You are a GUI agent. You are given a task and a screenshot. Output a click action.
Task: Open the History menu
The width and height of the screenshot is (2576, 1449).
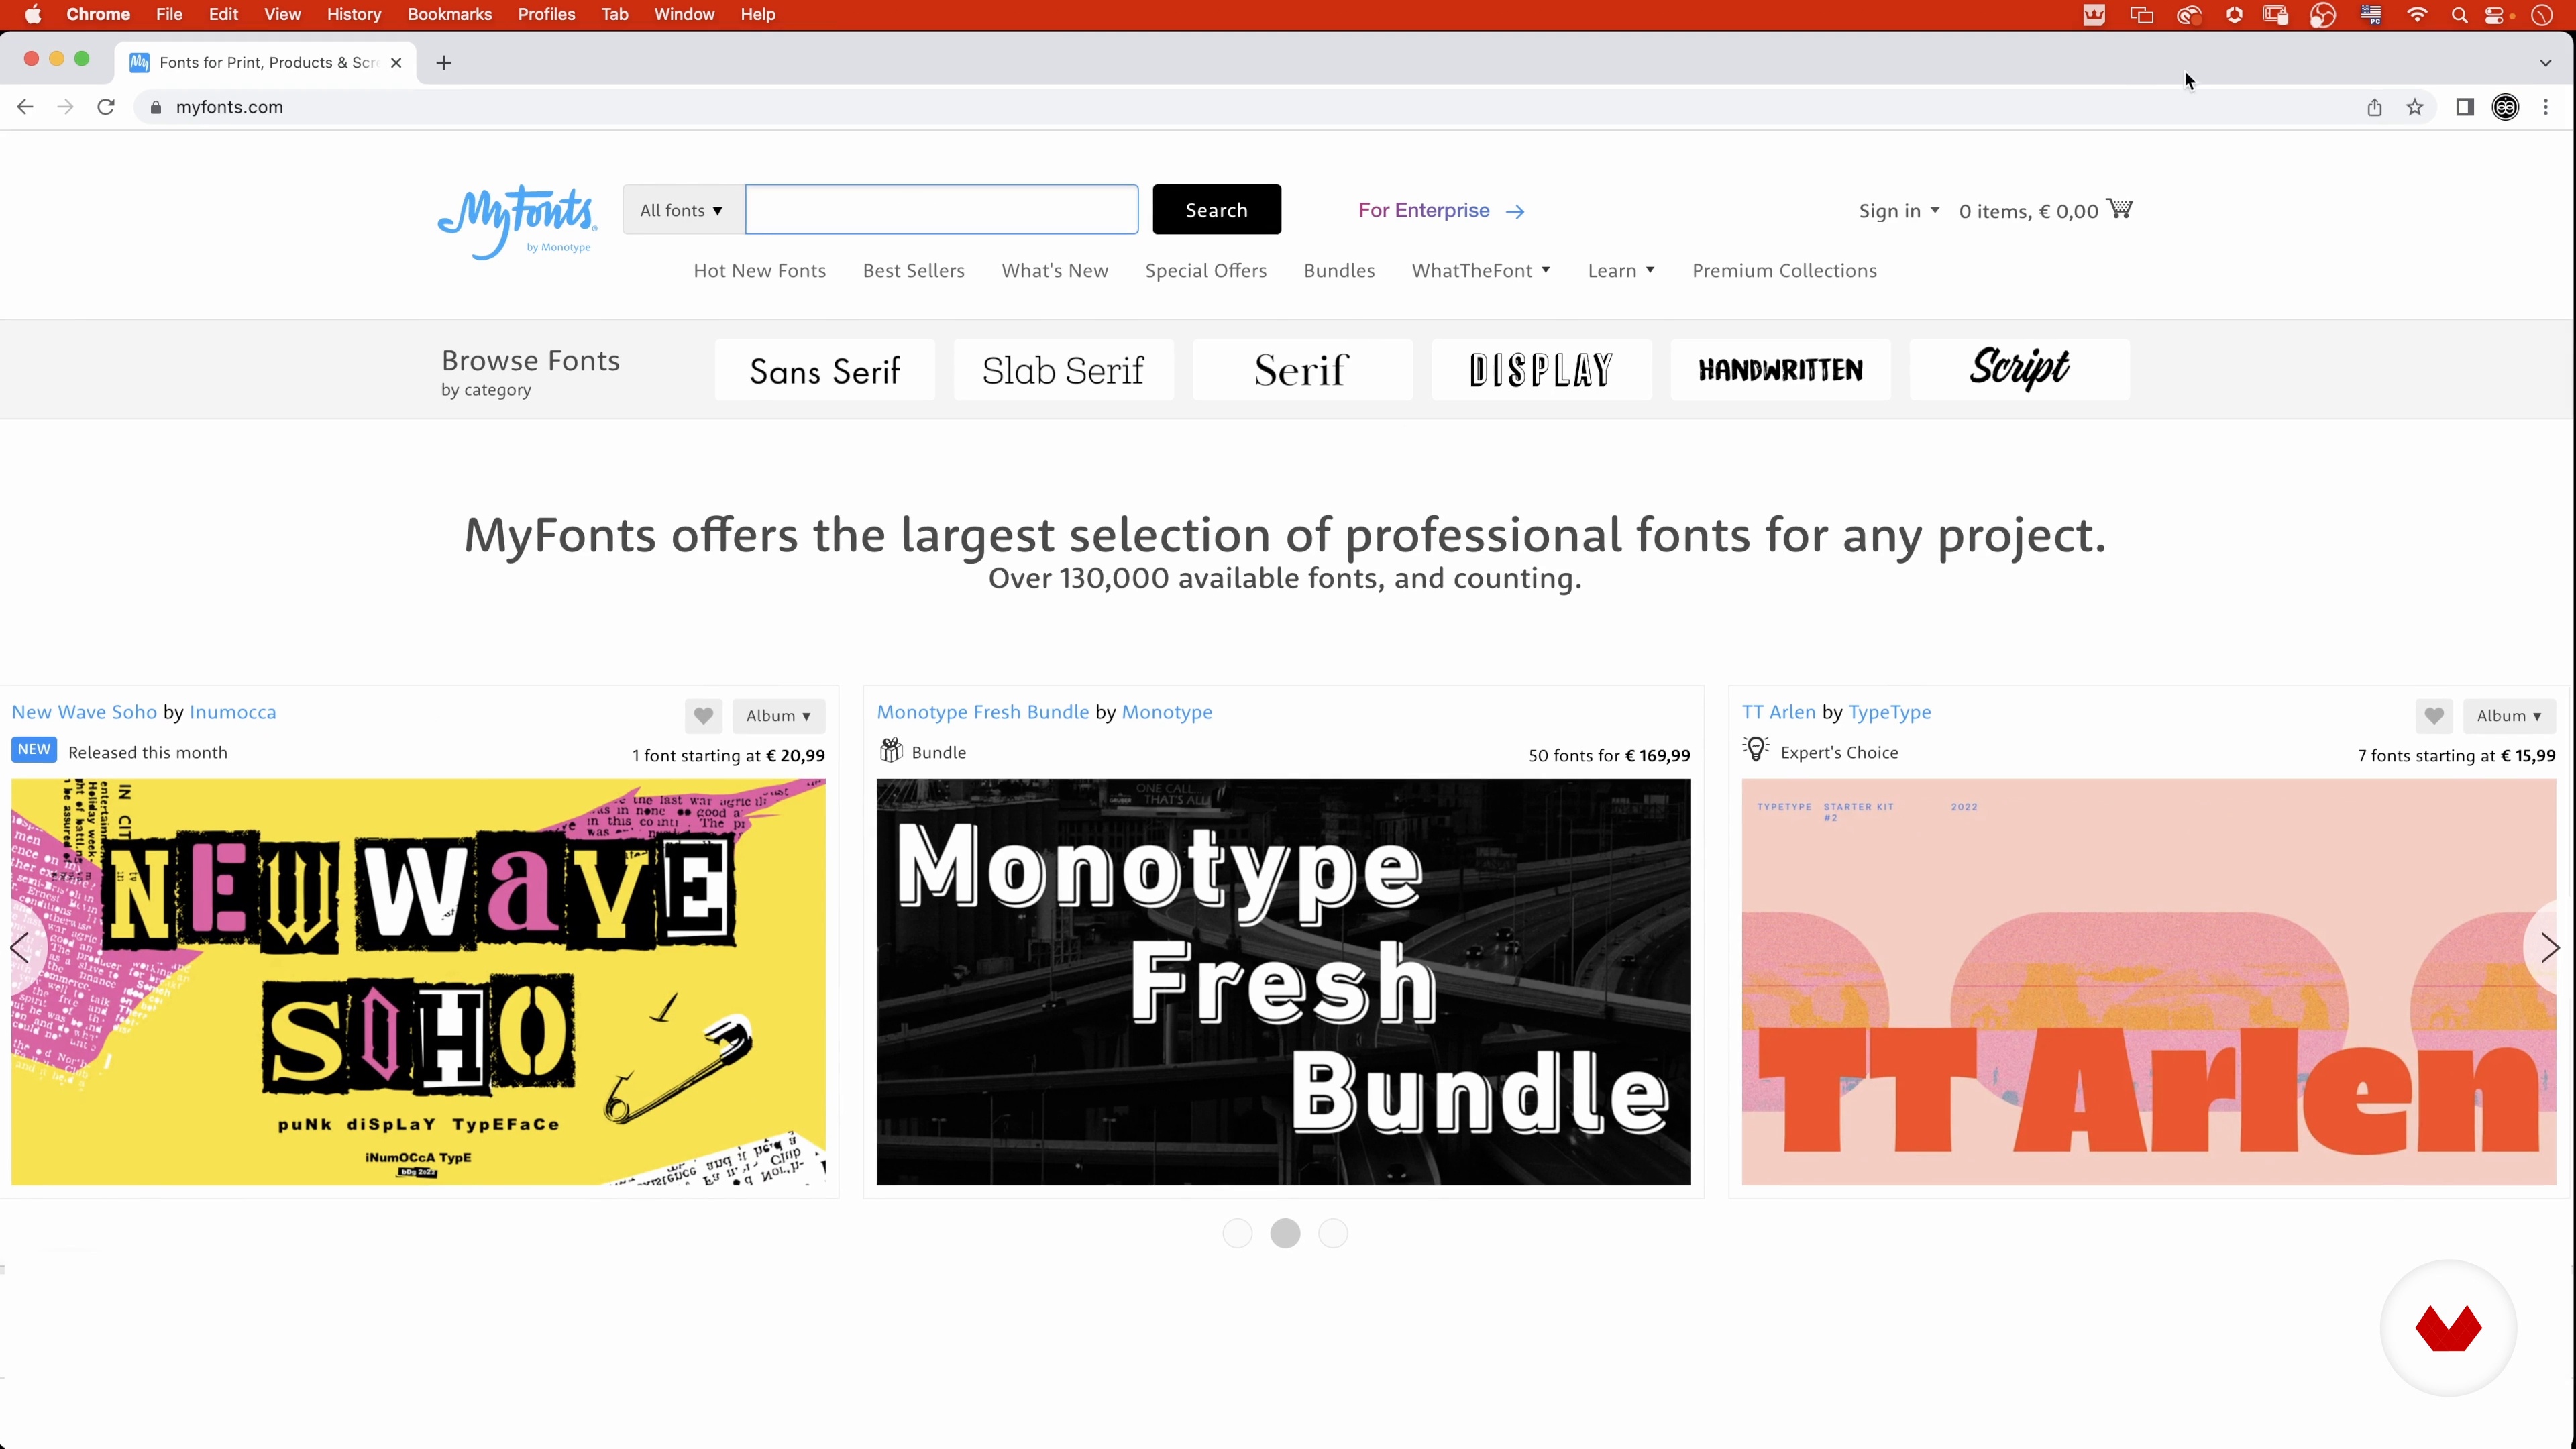(x=354, y=14)
